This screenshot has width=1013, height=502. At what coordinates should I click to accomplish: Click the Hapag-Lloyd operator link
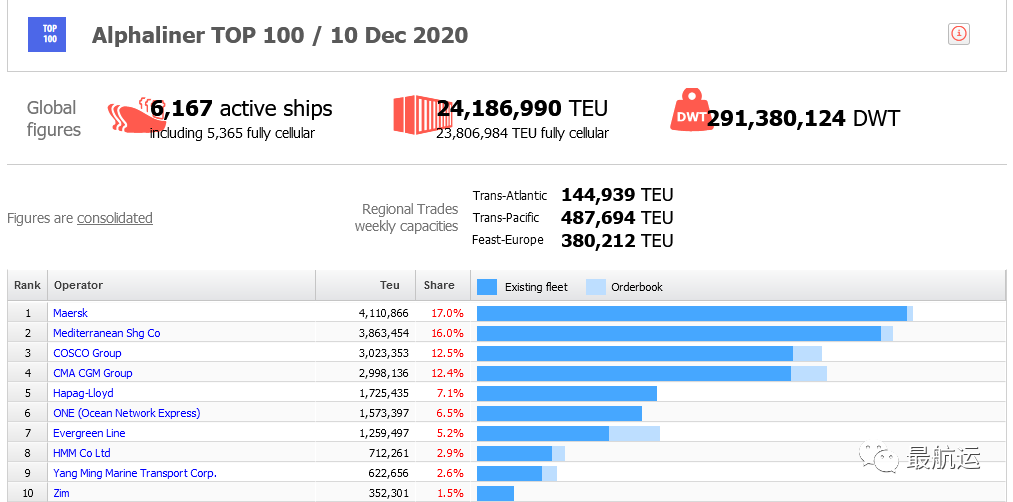coord(83,393)
